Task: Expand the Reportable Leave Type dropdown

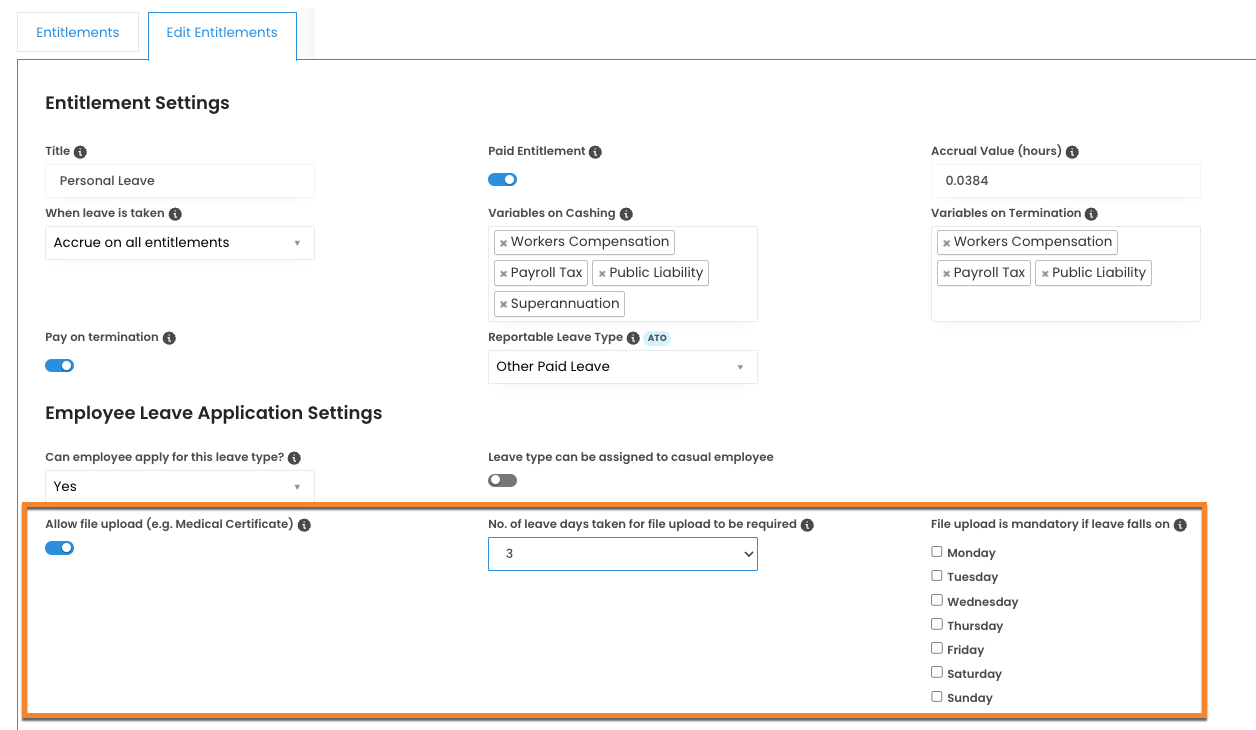Action: [x=622, y=367]
